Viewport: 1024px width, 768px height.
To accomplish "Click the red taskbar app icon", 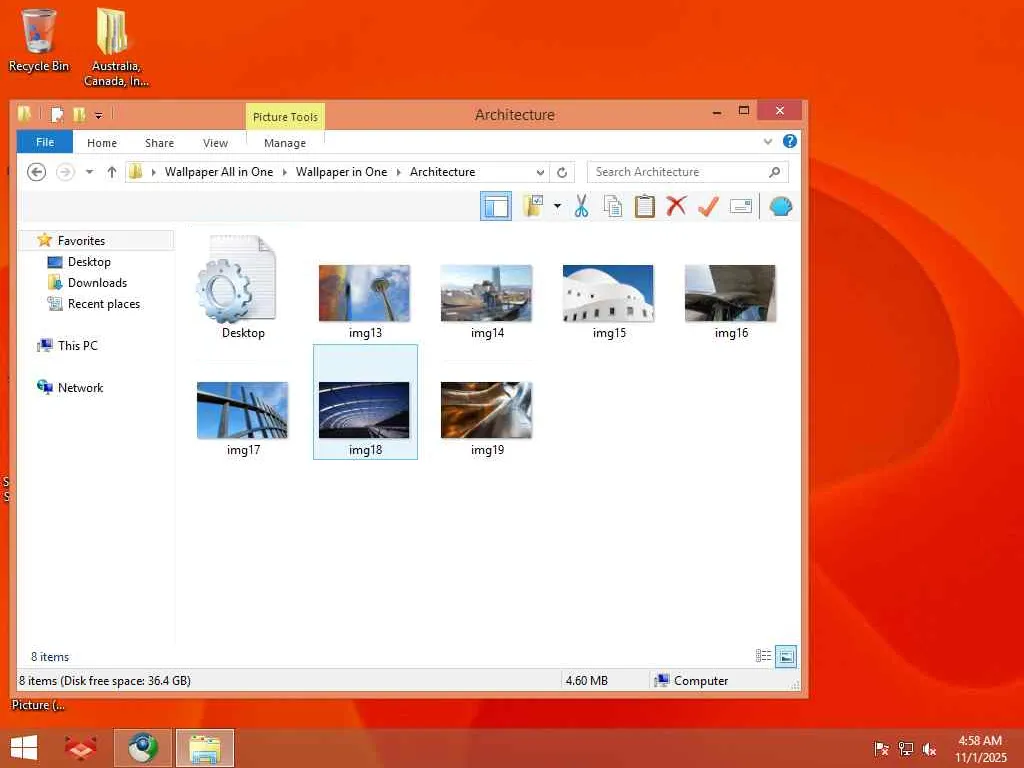I will tap(81, 748).
